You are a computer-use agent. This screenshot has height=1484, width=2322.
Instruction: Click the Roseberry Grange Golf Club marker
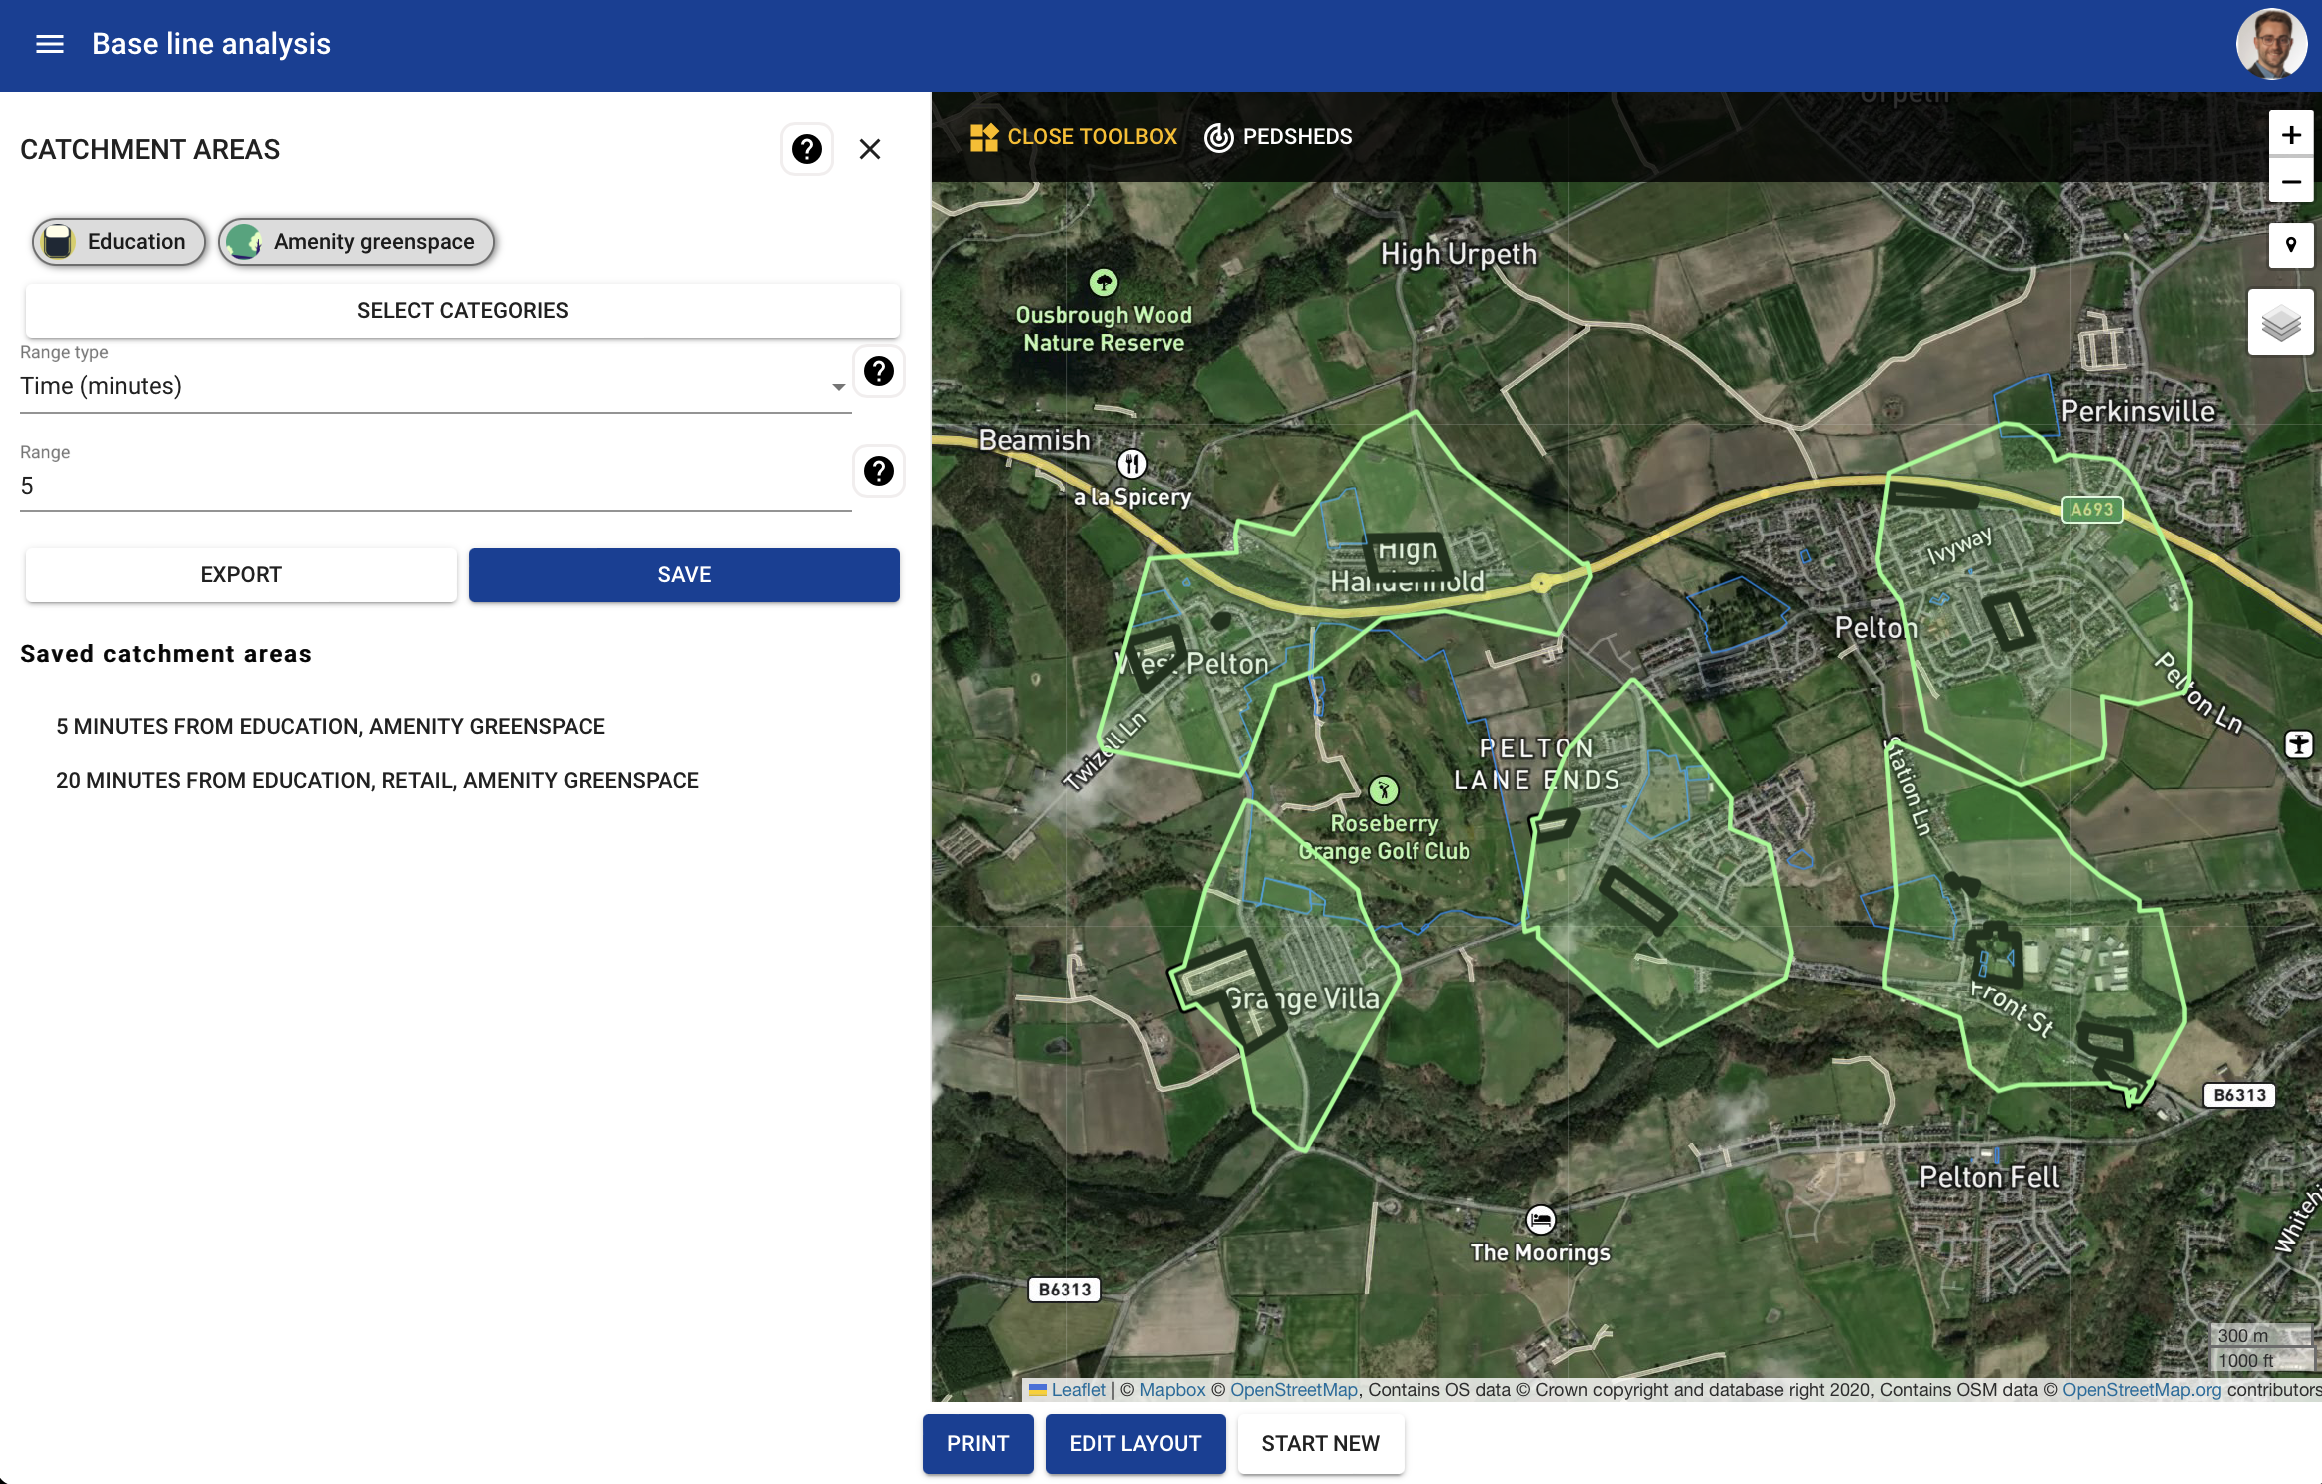click(1384, 791)
